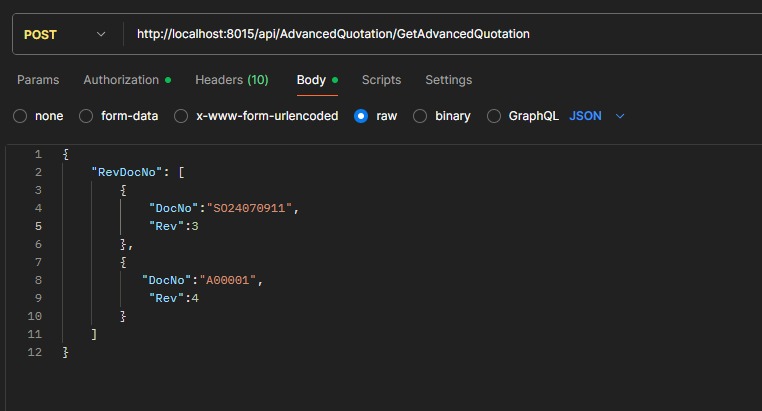Switch to the Settings tab

pos(448,80)
